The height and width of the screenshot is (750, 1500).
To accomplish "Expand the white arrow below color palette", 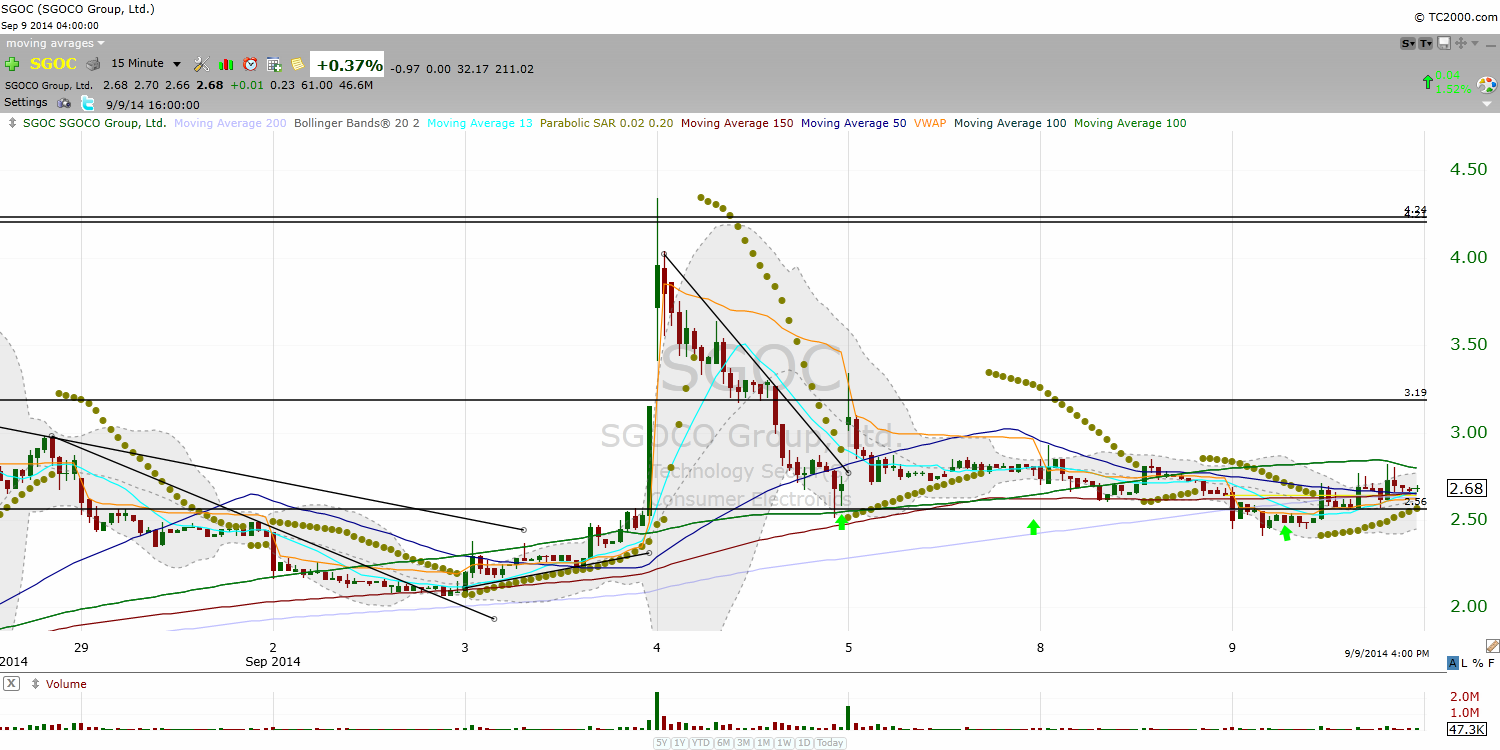I will [1487, 104].
